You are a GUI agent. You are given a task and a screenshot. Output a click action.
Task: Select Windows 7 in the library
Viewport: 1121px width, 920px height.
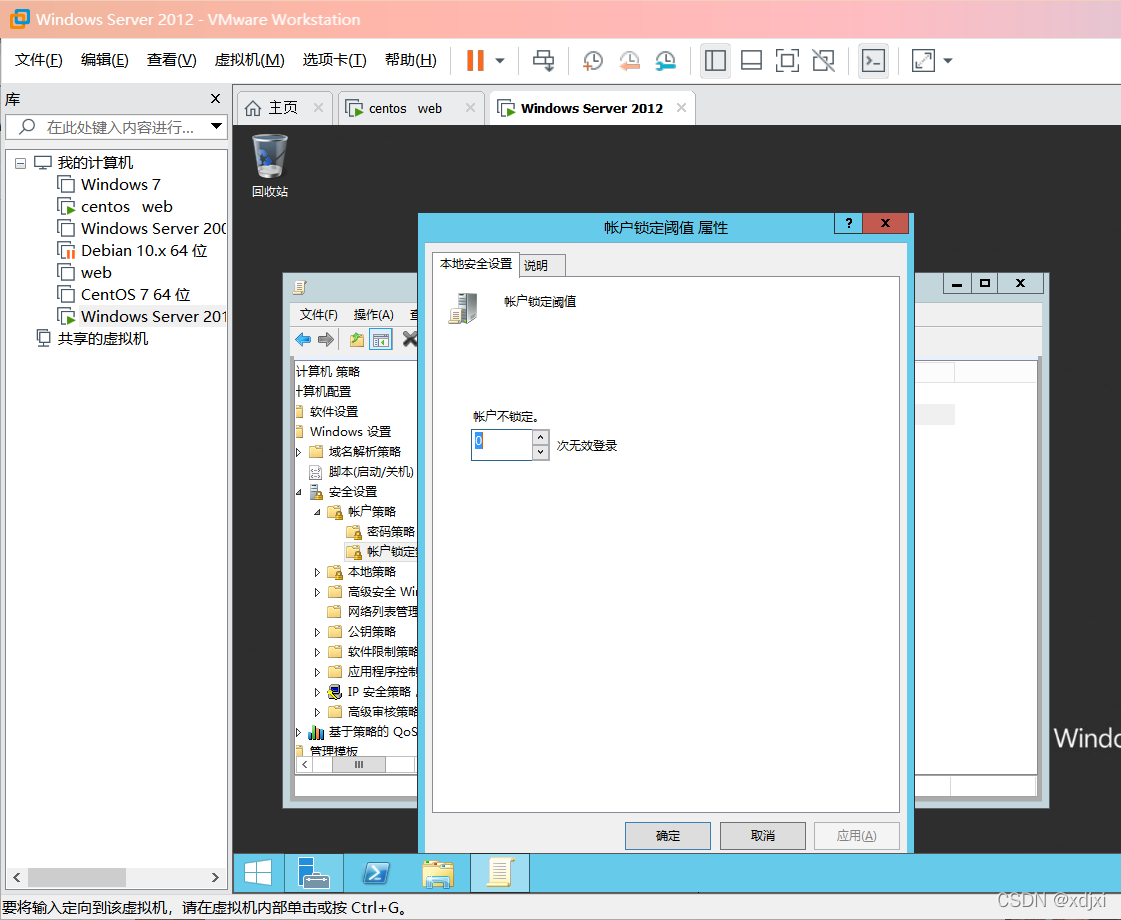click(x=120, y=184)
